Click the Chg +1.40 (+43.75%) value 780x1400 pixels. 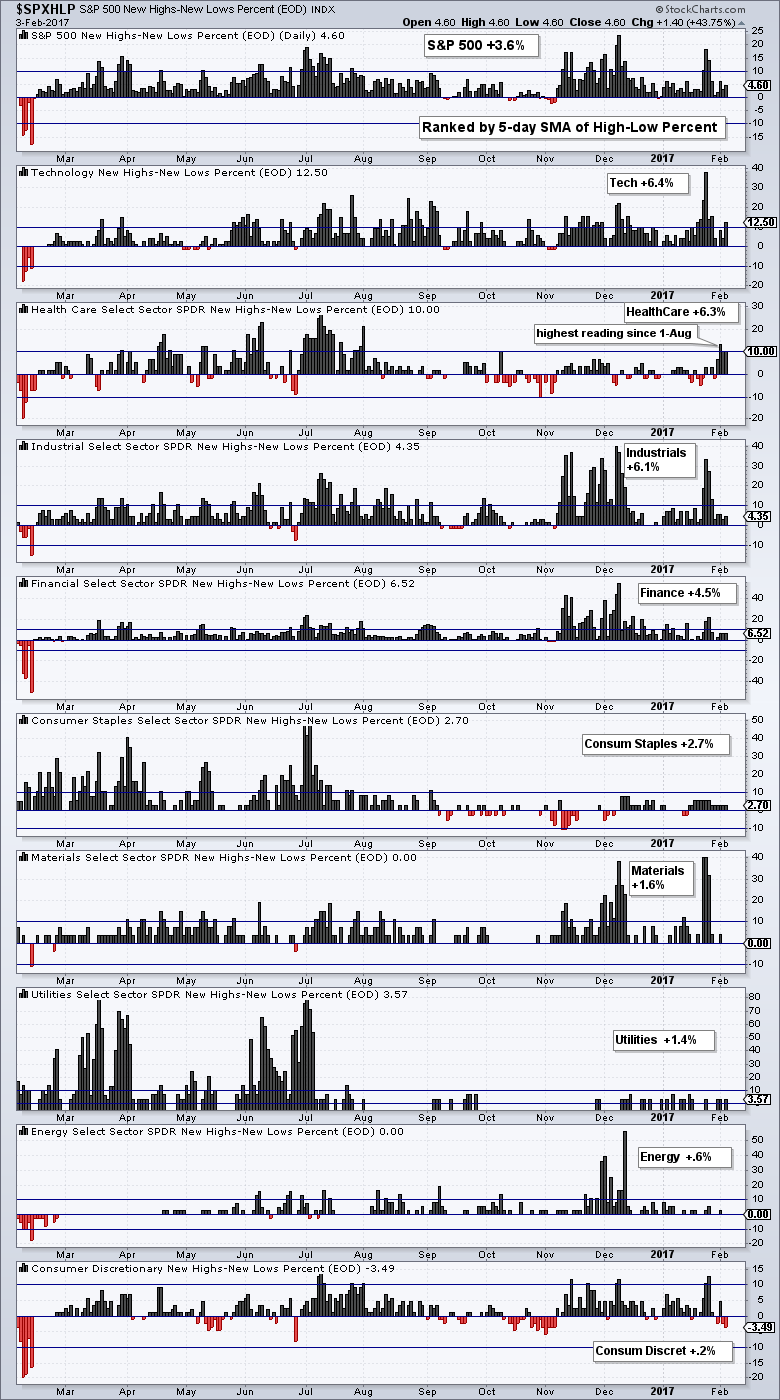pyautogui.click(x=685, y=22)
